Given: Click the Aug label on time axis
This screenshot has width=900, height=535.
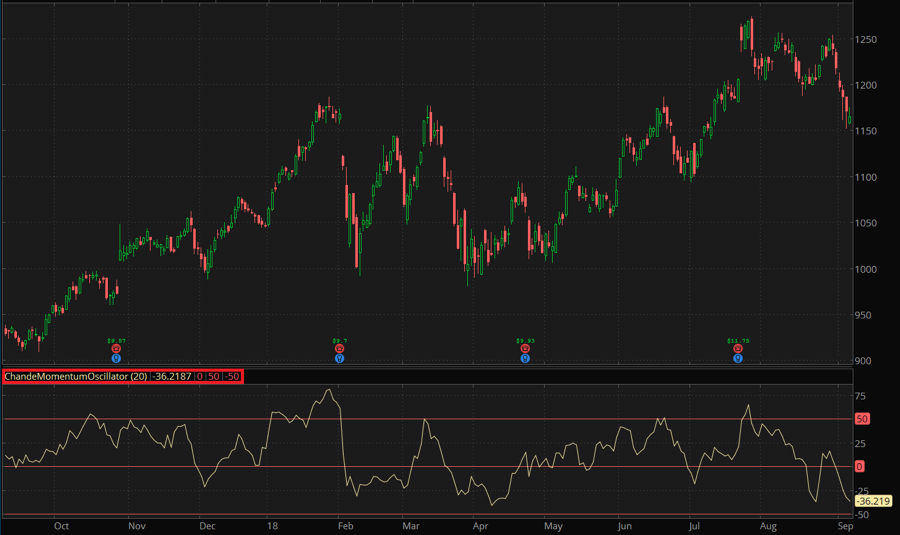Looking at the screenshot, I should (768, 525).
